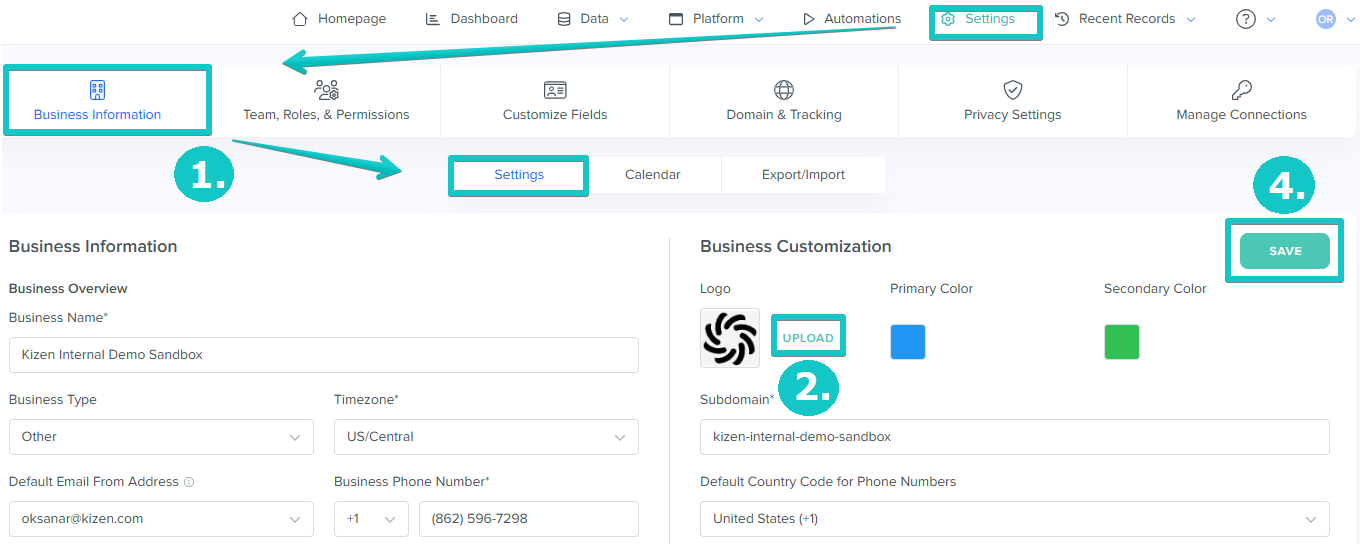Image resolution: width=1360 pixels, height=544 pixels.
Task: Expand the user avatar chevron
Action: 1350,19
